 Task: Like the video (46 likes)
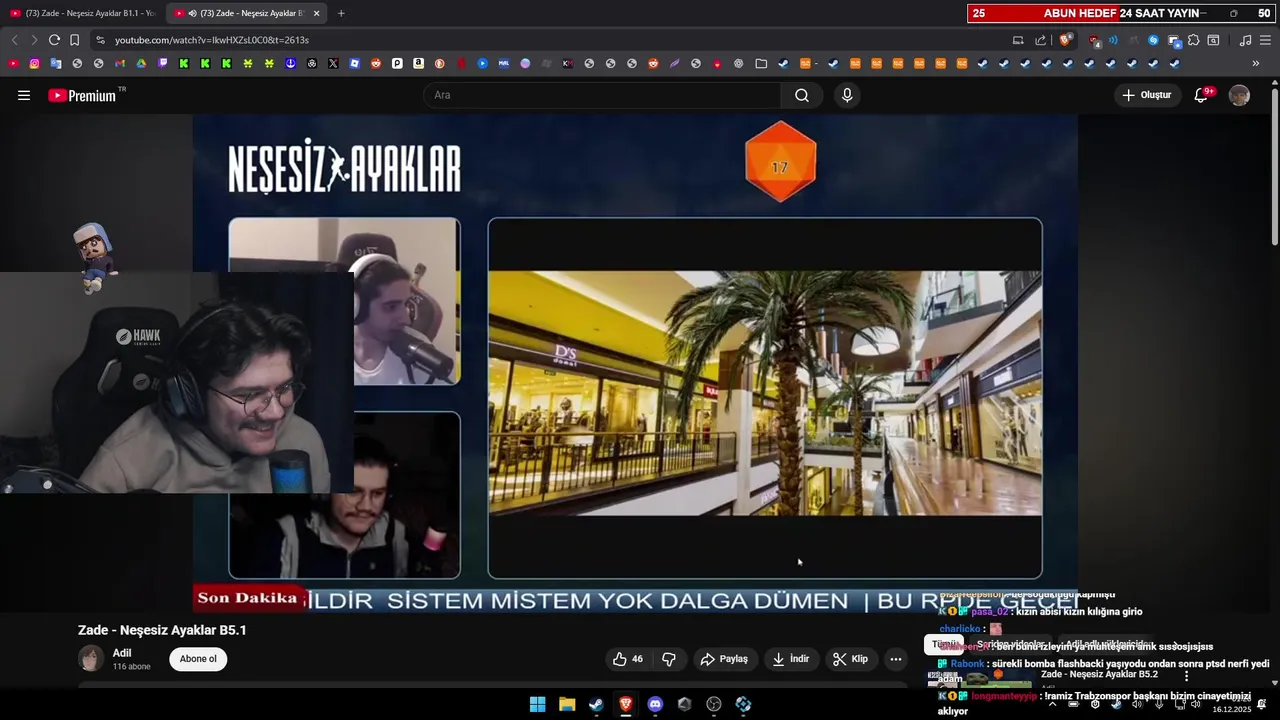[x=628, y=659]
